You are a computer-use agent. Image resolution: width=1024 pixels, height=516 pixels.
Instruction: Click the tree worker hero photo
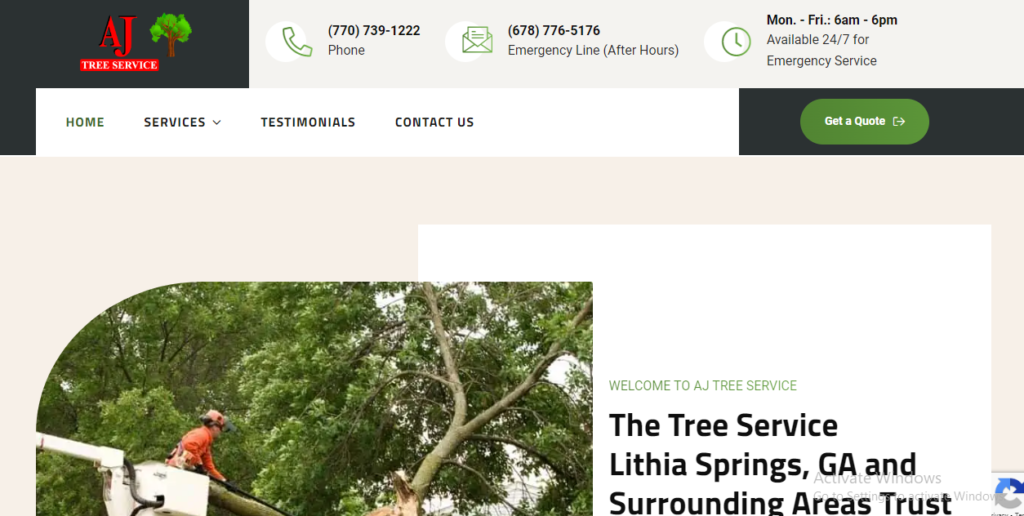pyautogui.click(x=314, y=398)
